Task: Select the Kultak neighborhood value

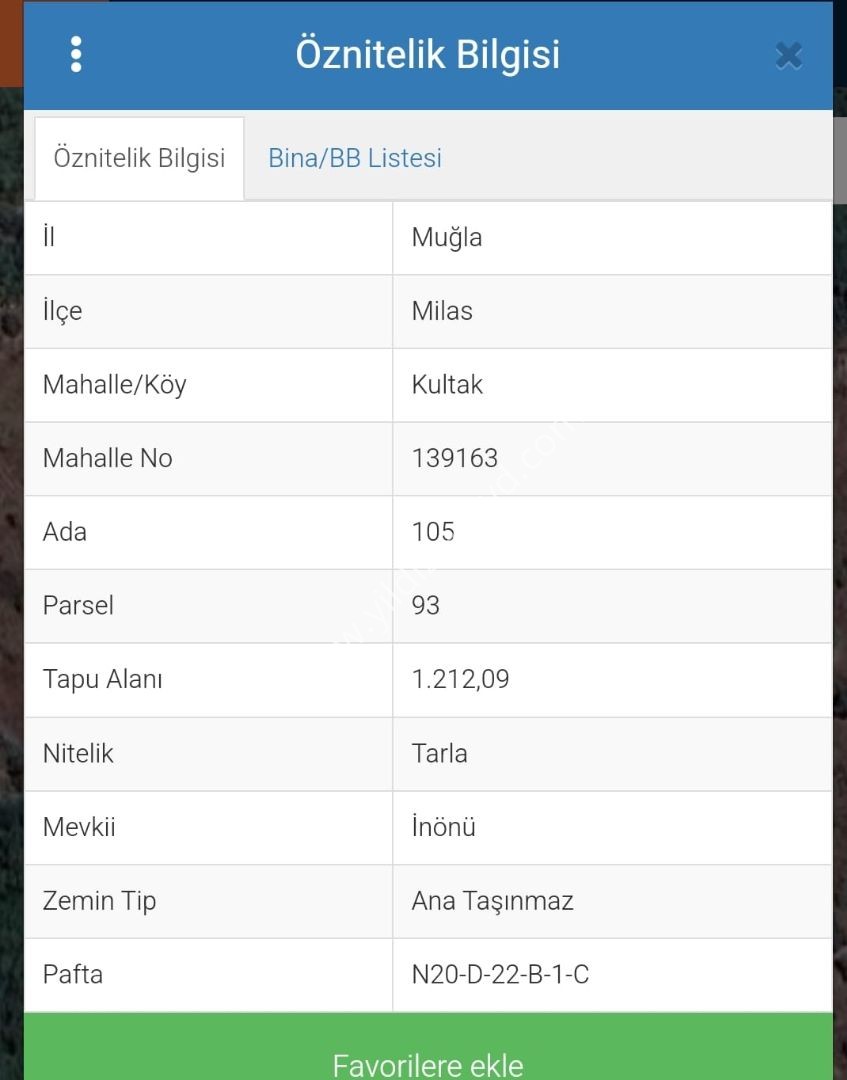Action: pos(447,385)
